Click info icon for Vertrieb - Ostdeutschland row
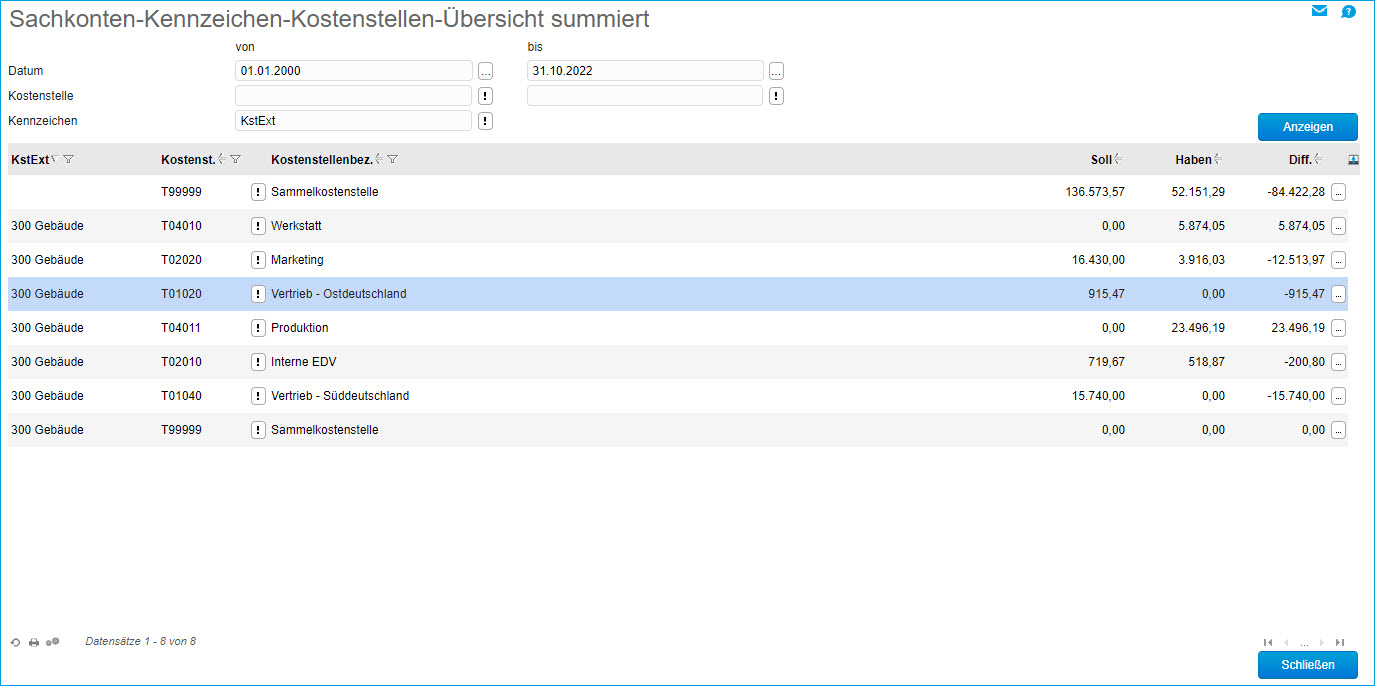This screenshot has height=686, width=1375. click(258, 294)
